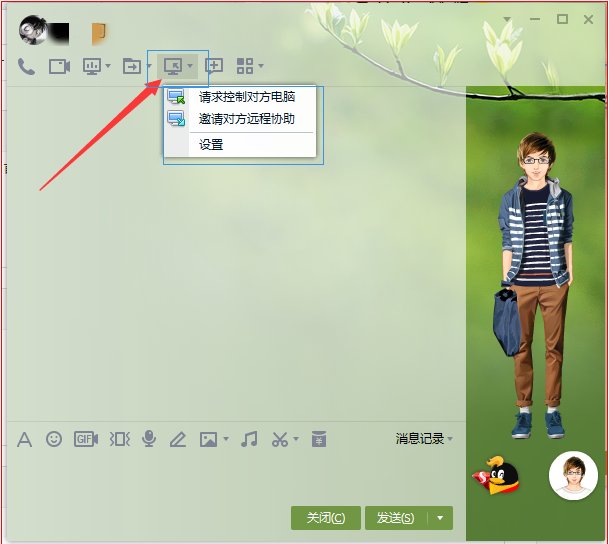Click the microphone voice message icon
This screenshot has height=544, width=609.
pyautogui.click(x=149, y=439)
